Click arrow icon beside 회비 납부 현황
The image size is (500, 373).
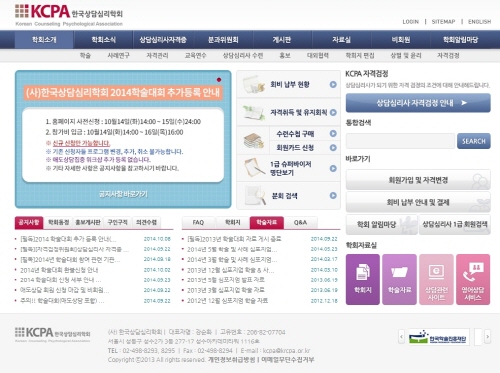(333, 84)
